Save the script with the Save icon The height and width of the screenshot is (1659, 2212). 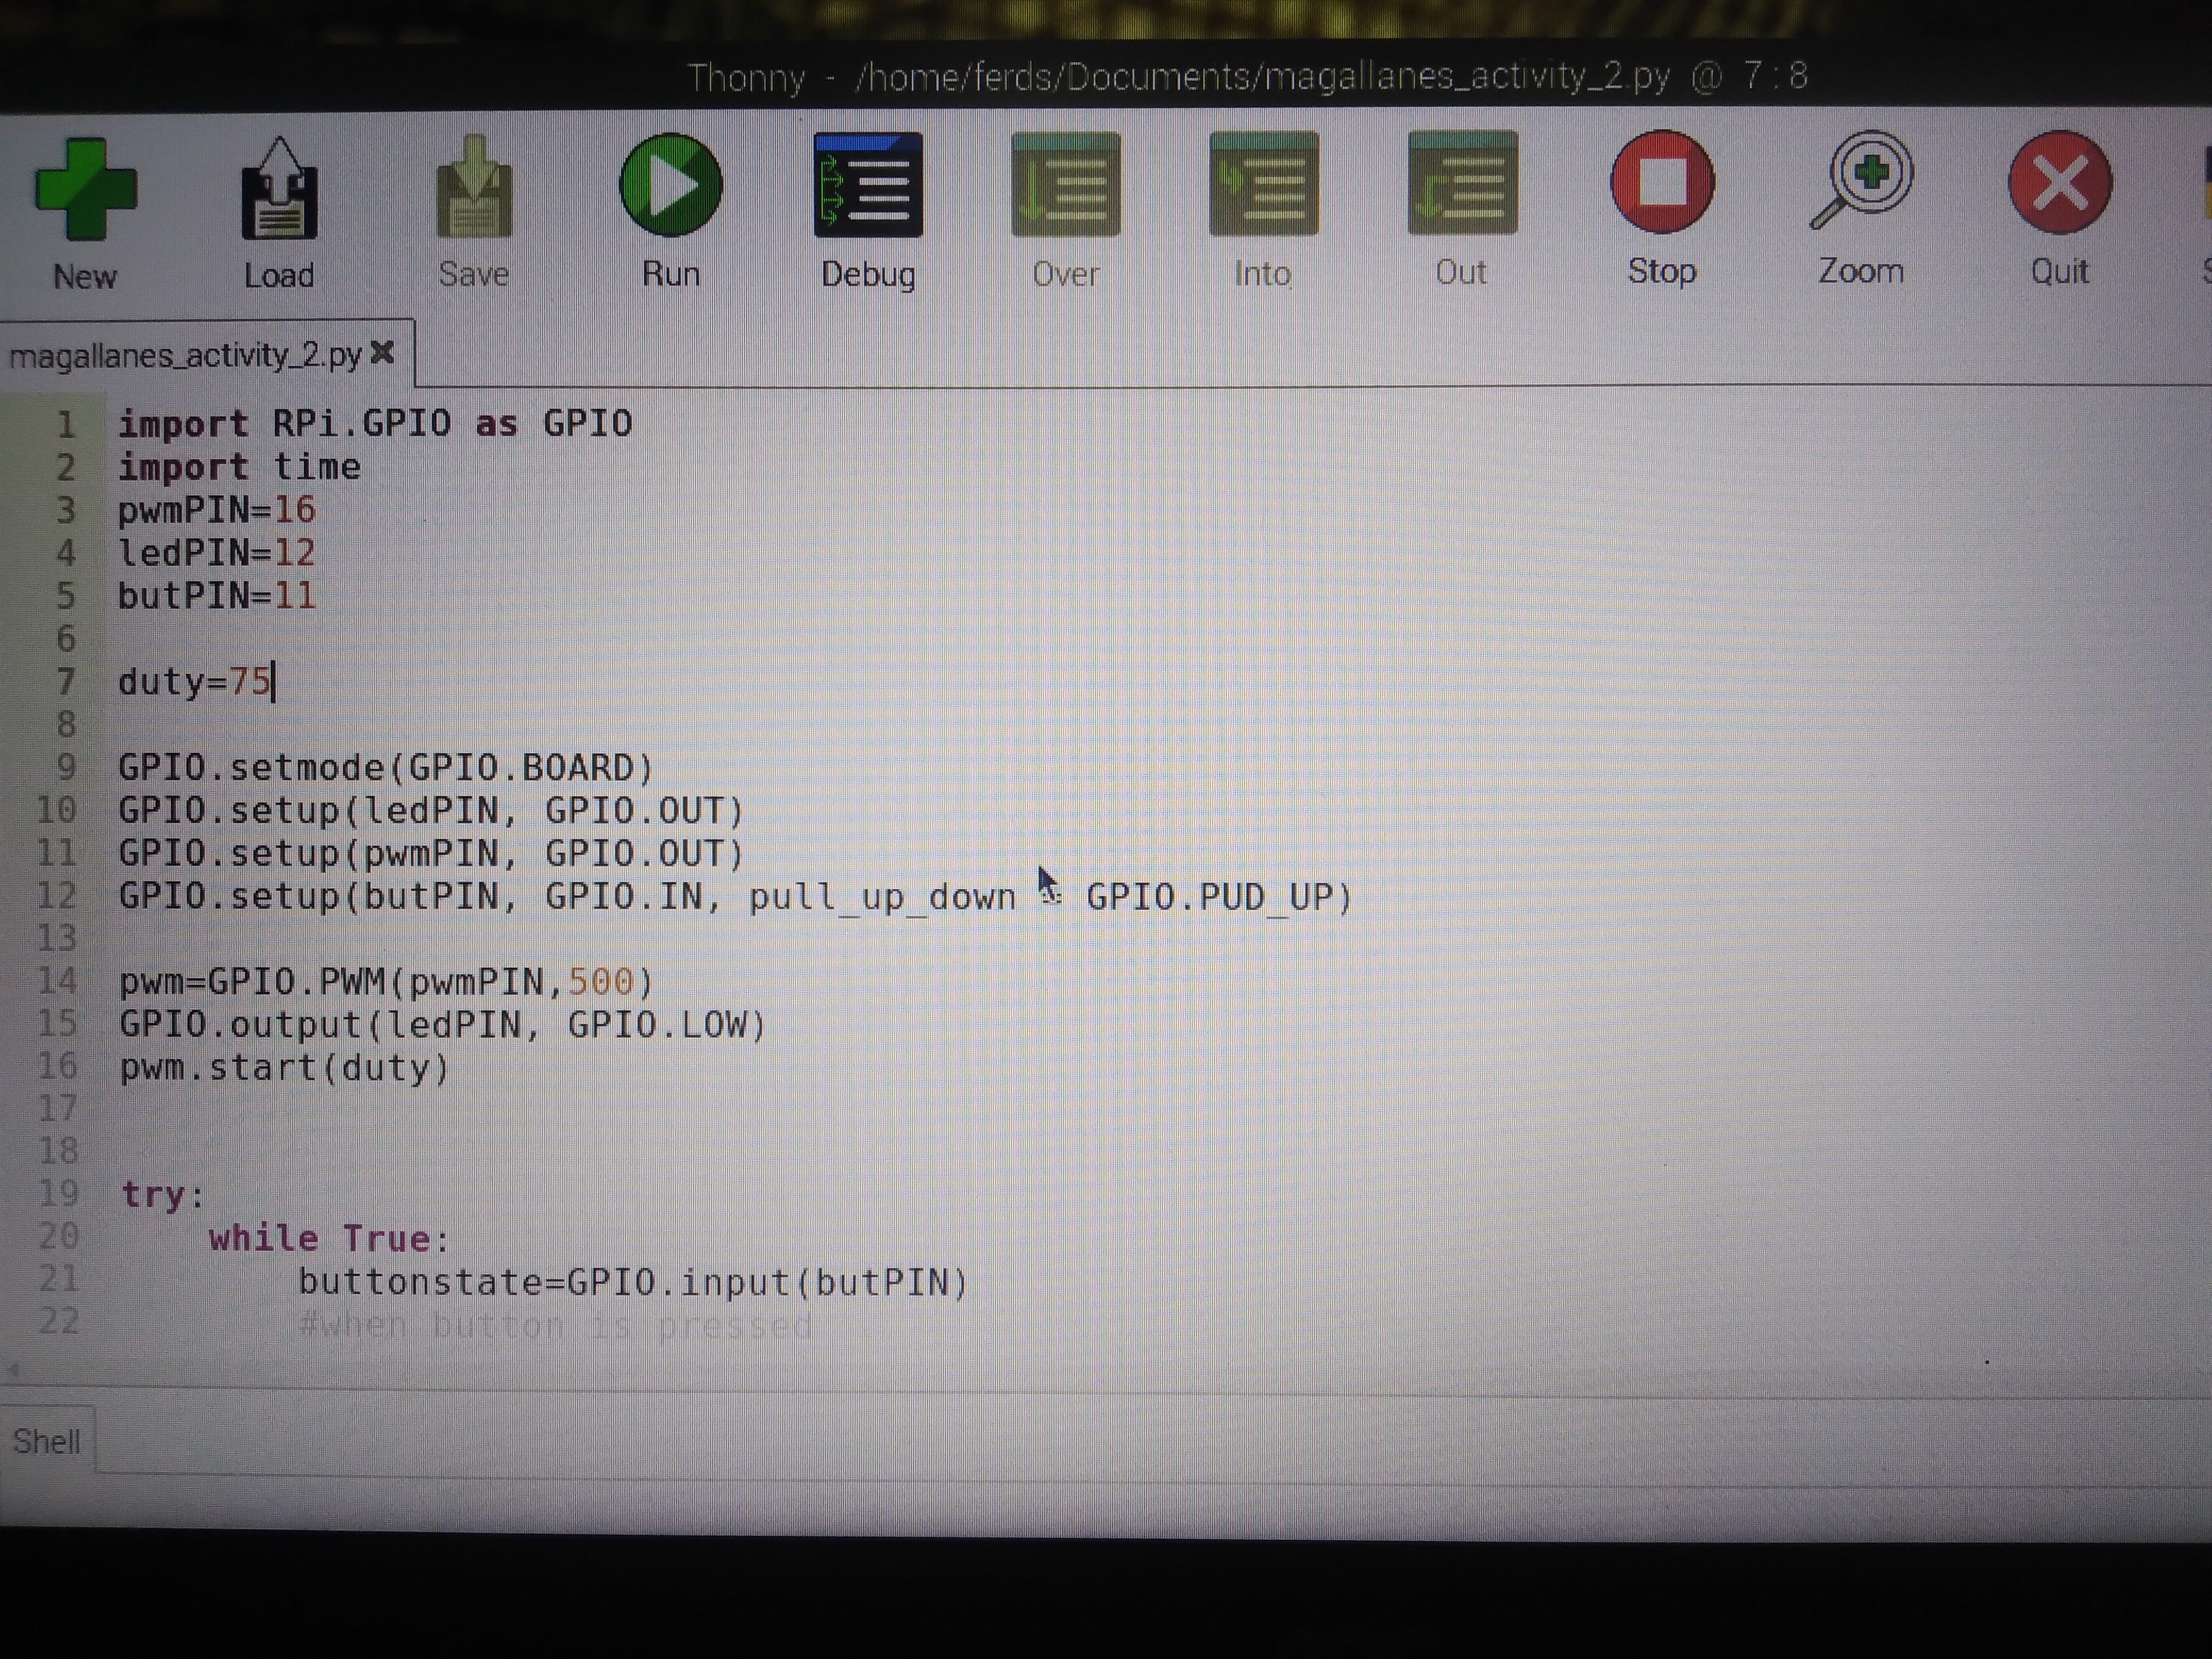(x=474, y=187)
